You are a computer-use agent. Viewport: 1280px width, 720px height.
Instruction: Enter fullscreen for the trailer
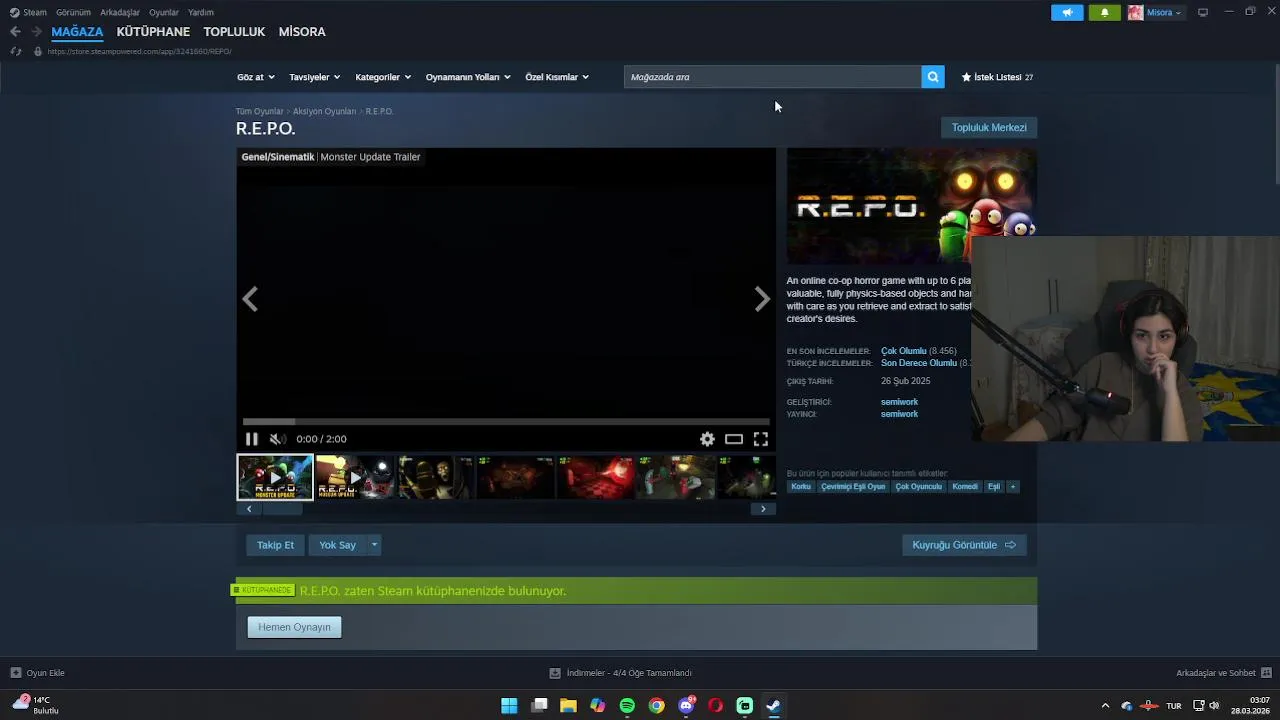point(761,439)
